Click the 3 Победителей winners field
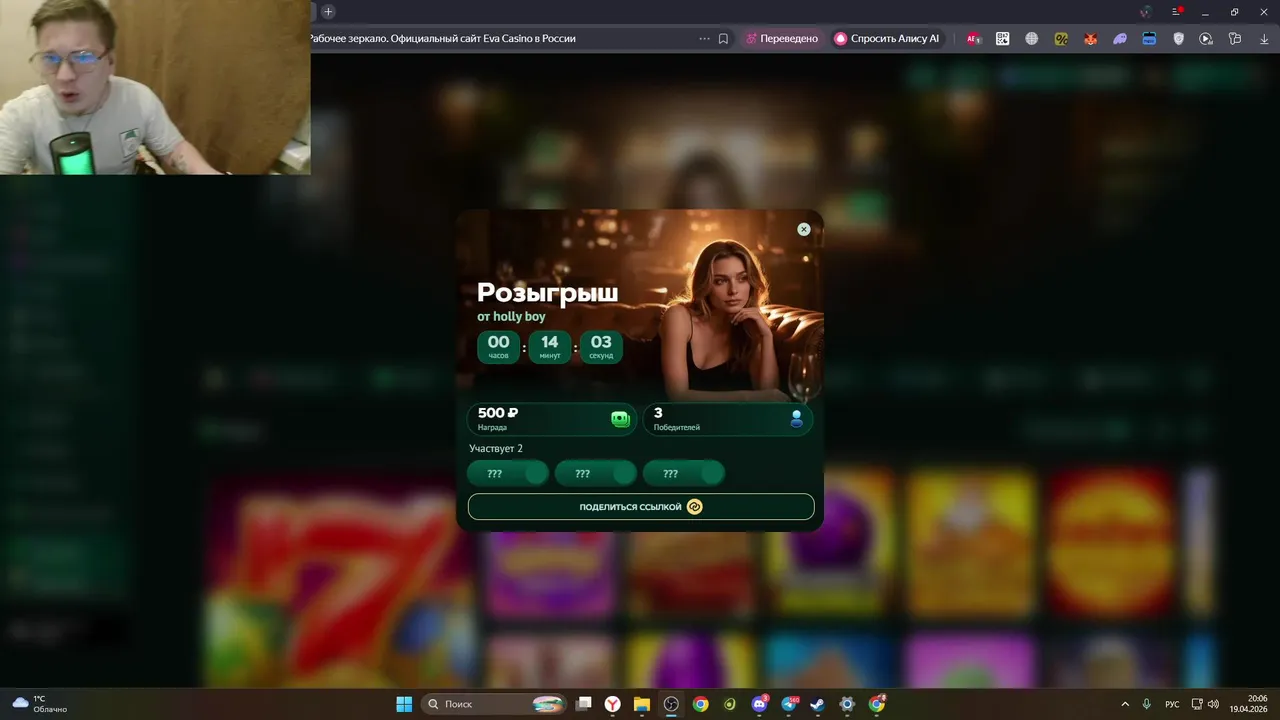Screen dimensions: 1280x720 click(x=728, y=419)
